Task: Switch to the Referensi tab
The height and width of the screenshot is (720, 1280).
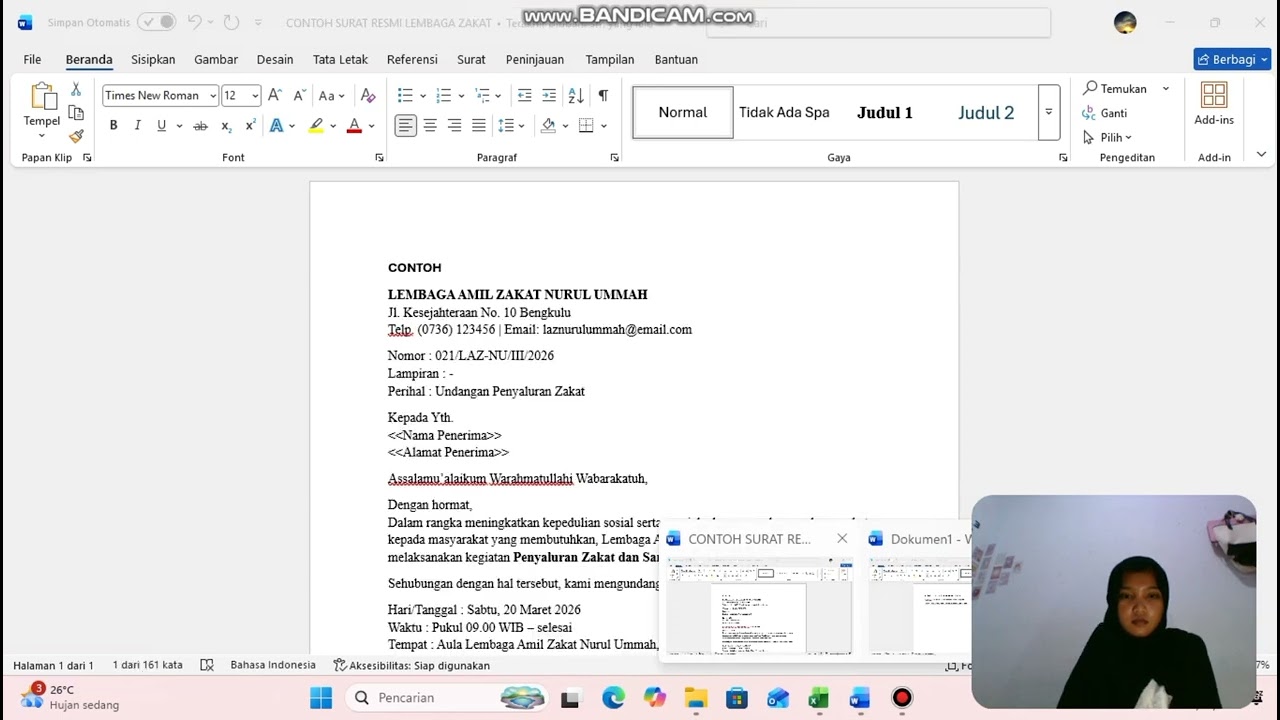Action: tap(412, 59)
